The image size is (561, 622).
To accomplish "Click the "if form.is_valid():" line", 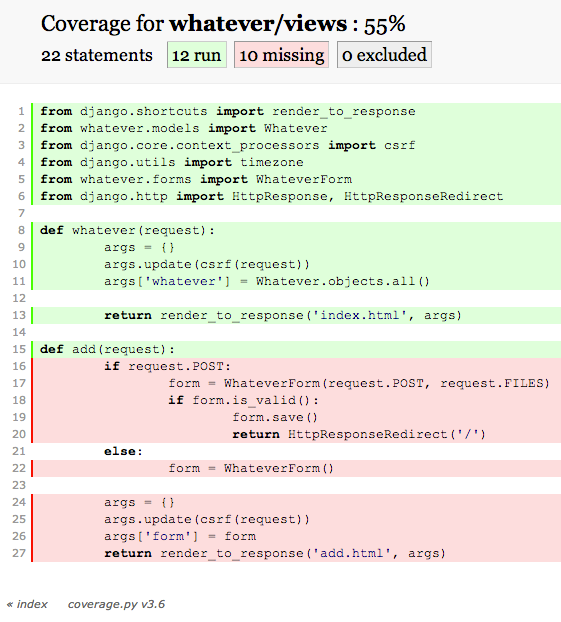I will pos(296,400).
